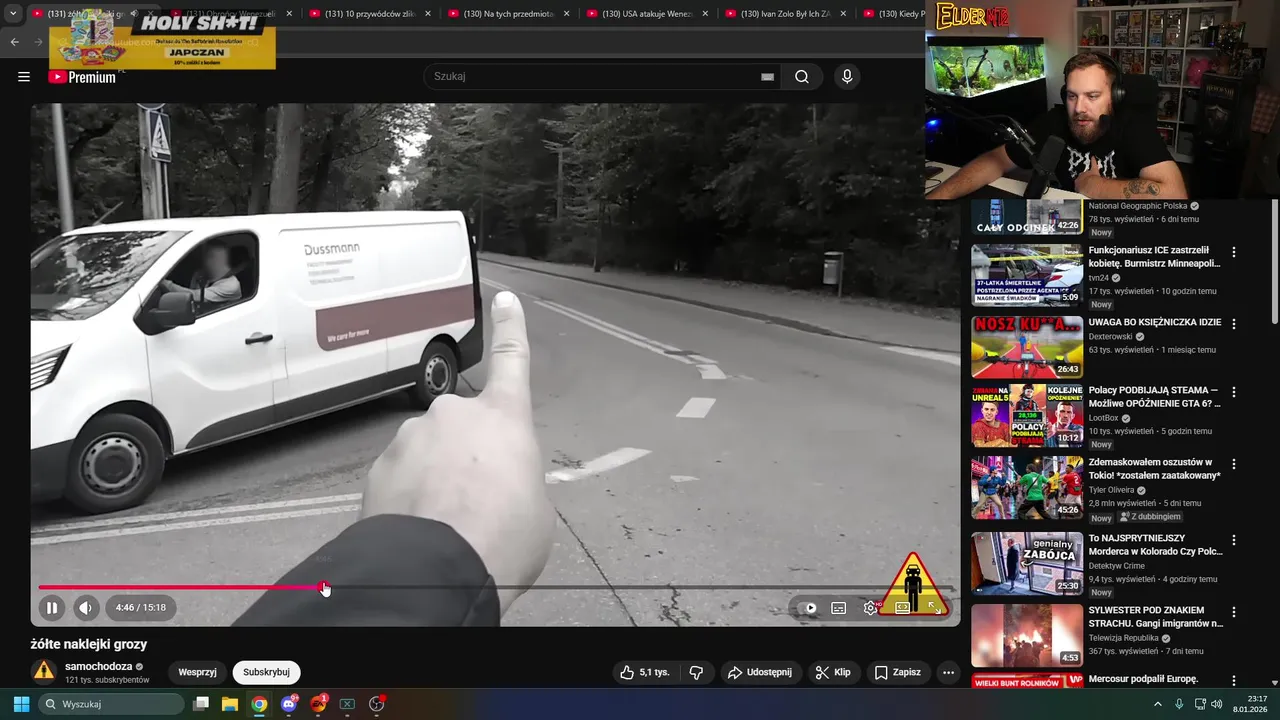Open menu for 'UWAGA BO KSIĘŻNICZKA IDZIE'
This screenshot has width=1280, height=720.
pos(1234,324)
